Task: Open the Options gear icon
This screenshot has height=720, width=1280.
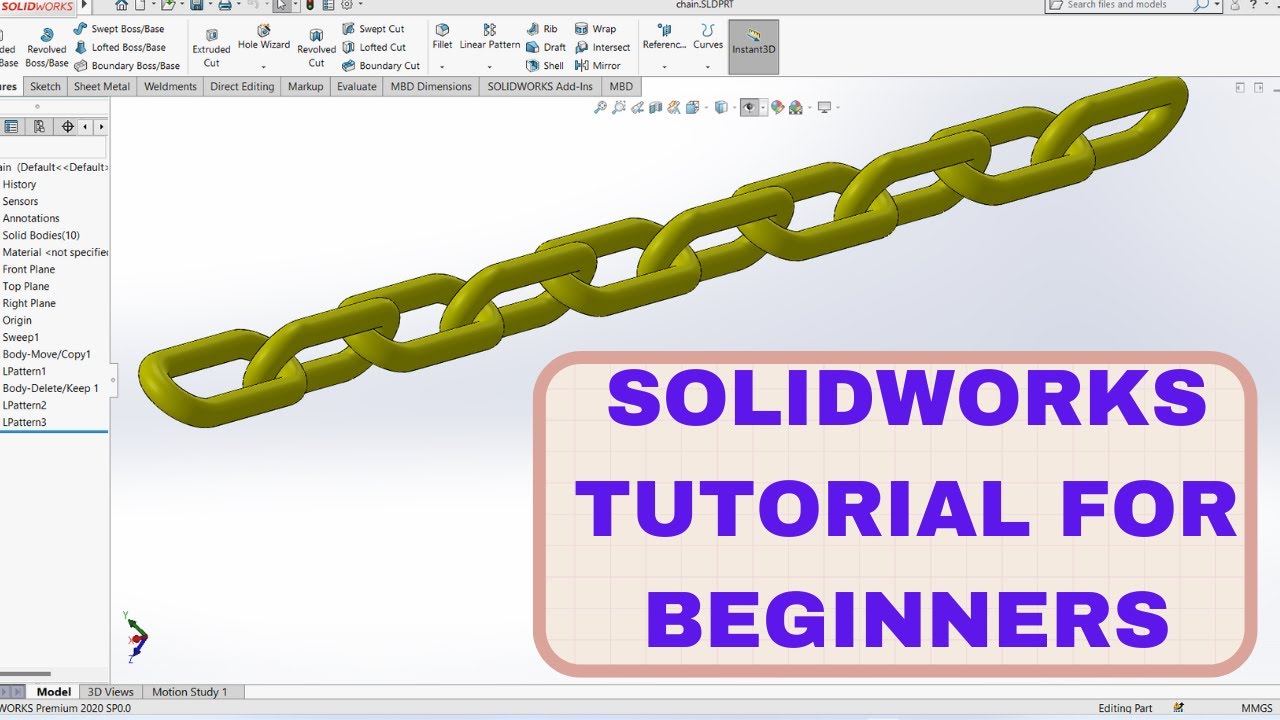Action: [x=346, y=5]
